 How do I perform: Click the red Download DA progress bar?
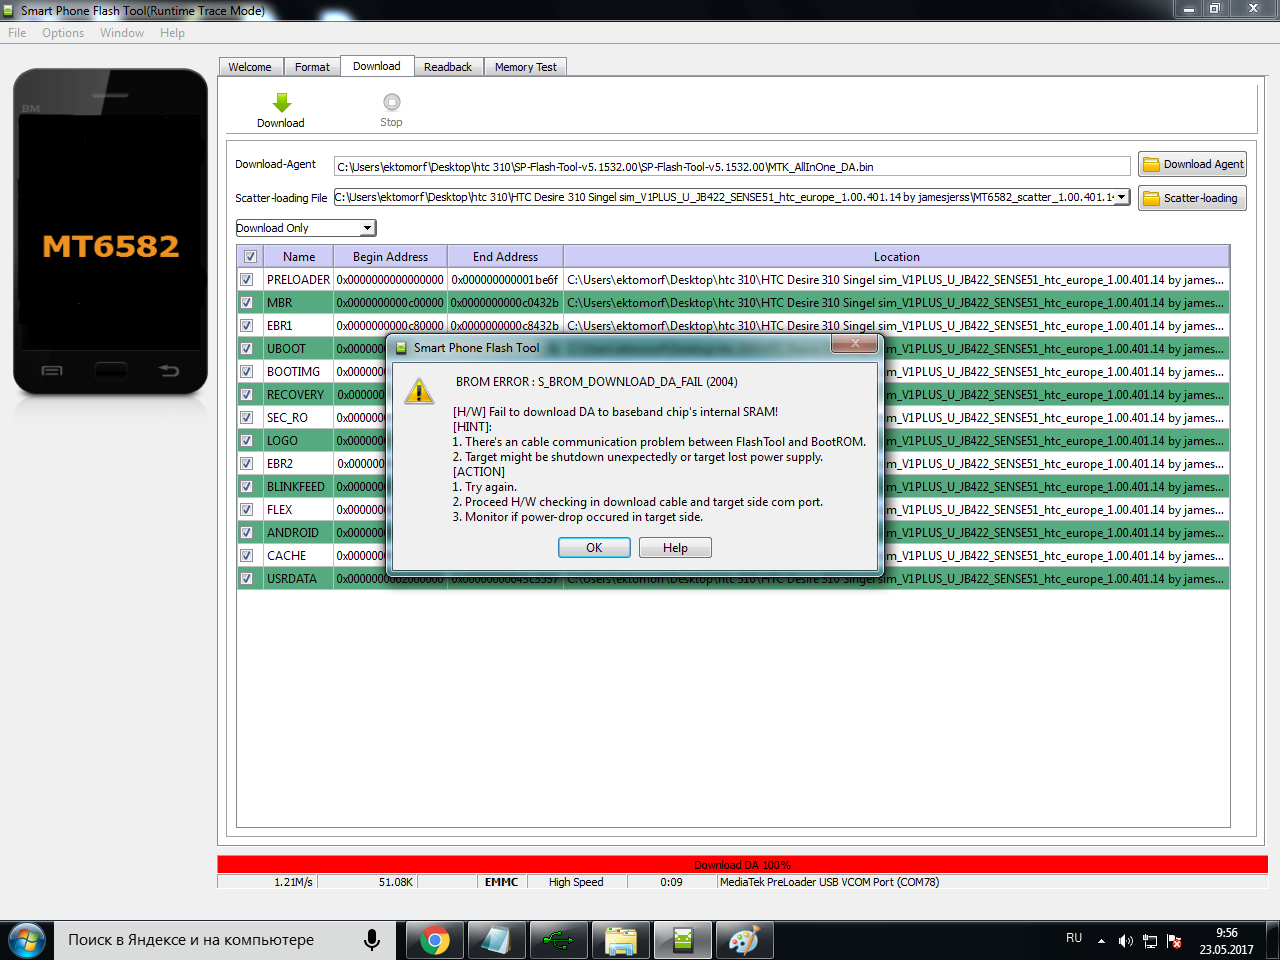click(742, 865)
